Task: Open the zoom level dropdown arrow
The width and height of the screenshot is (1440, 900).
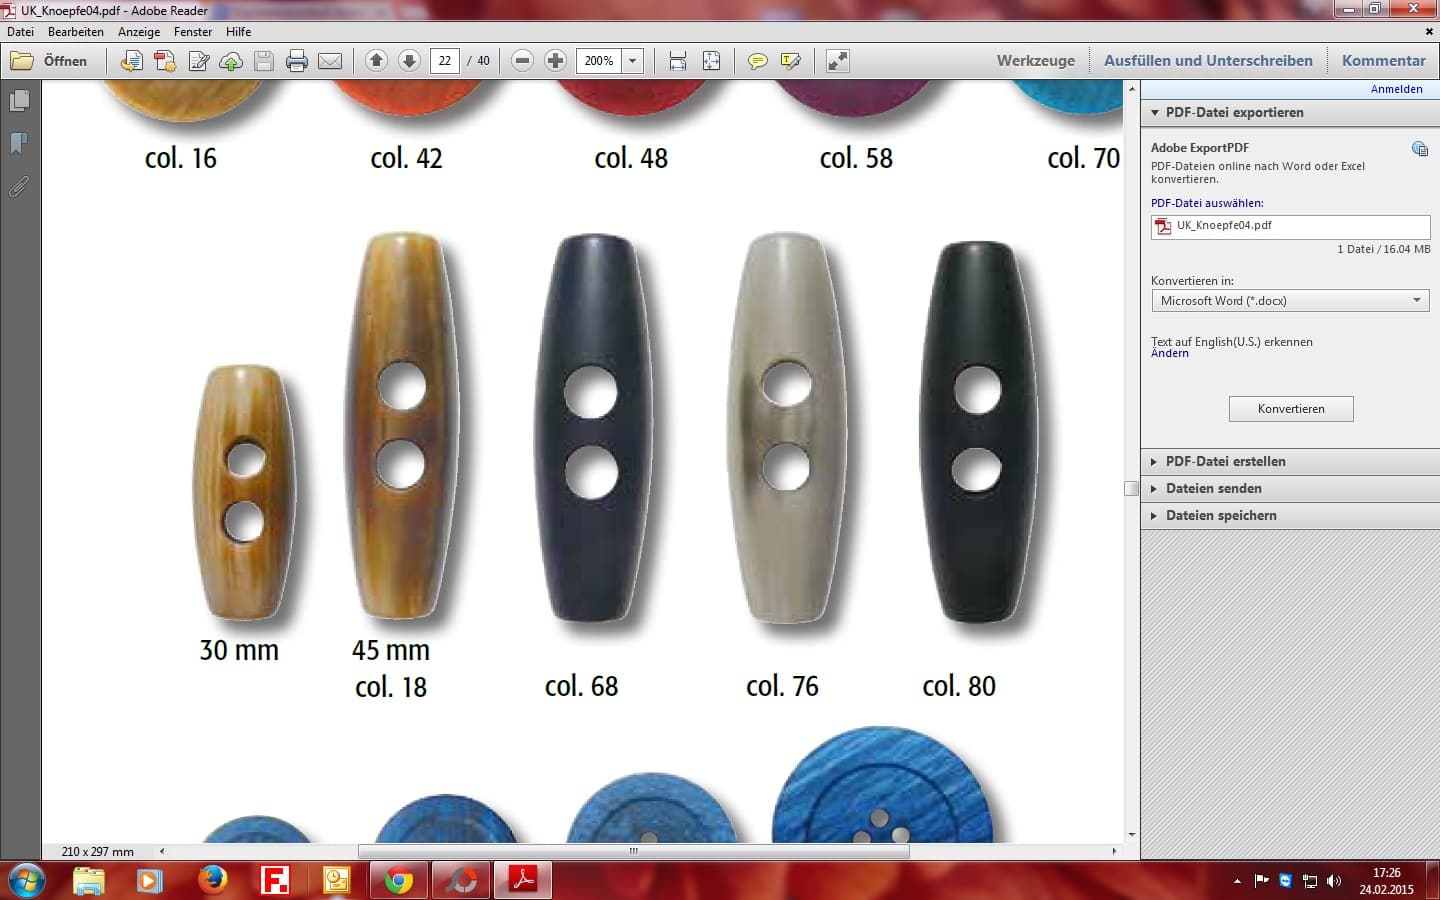Action: (632, 61)
